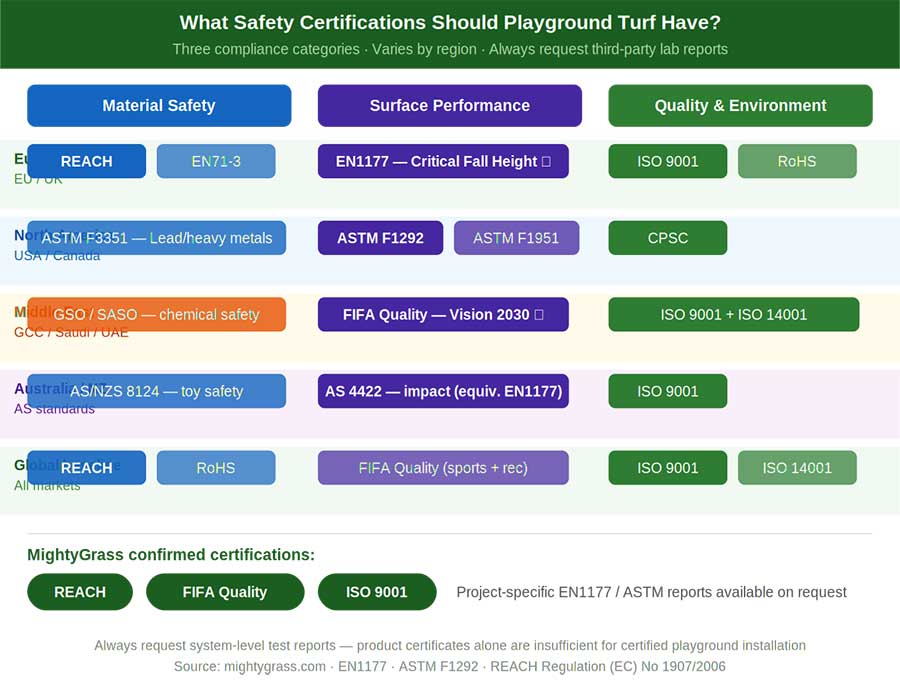
Task: Select the RoHS badge next to ISO 9001
Action: [x=797, y=161]
